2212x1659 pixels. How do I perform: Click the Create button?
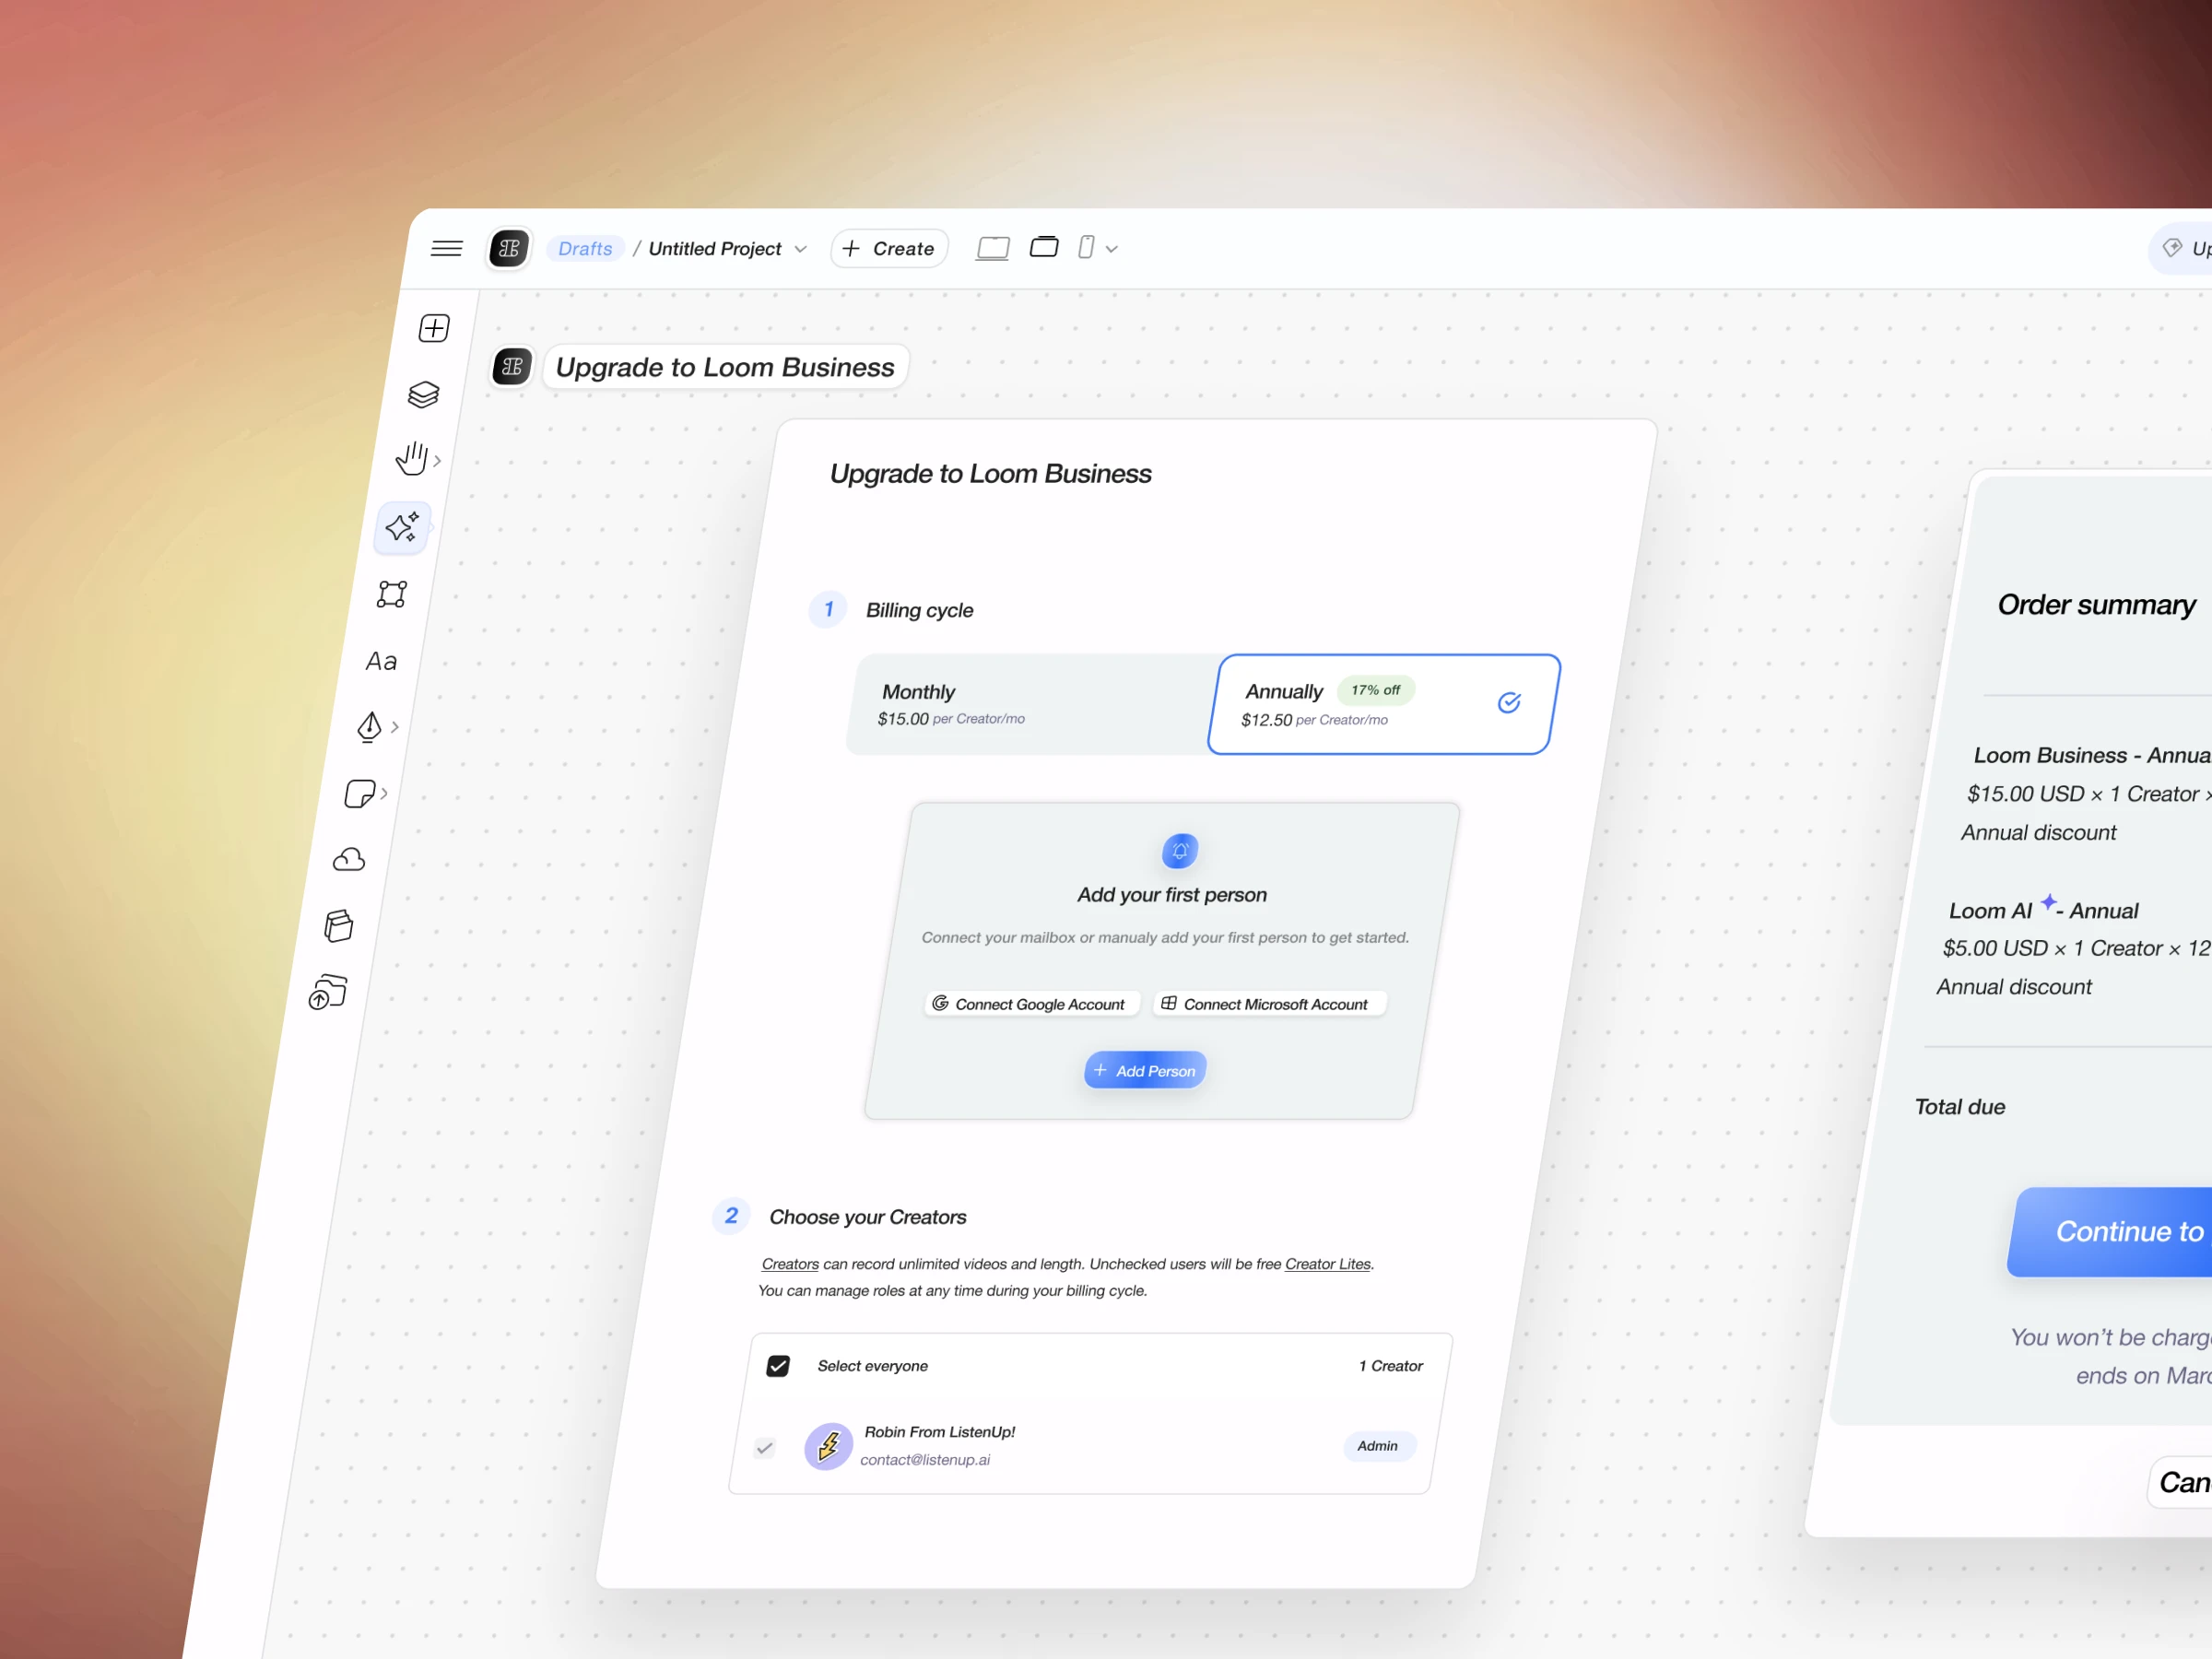889,248
